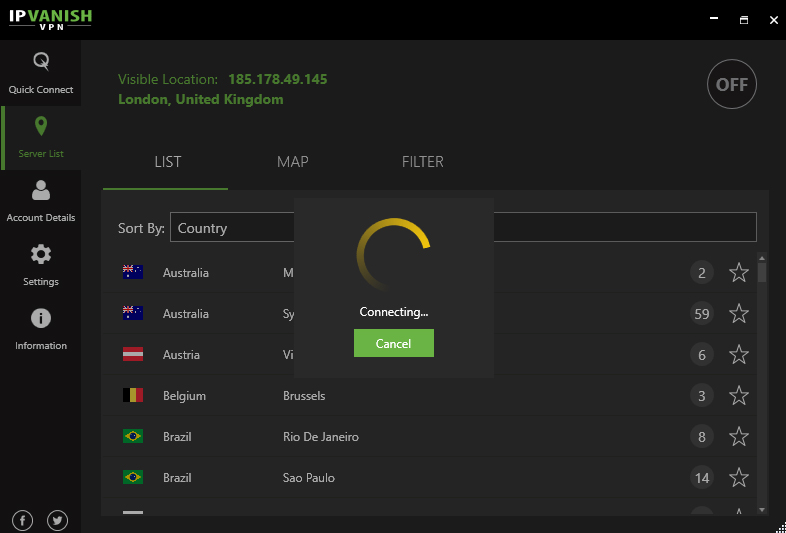Open the Twitter icon link
Viewport: 786px width, 533px height.
pos(57,520)
